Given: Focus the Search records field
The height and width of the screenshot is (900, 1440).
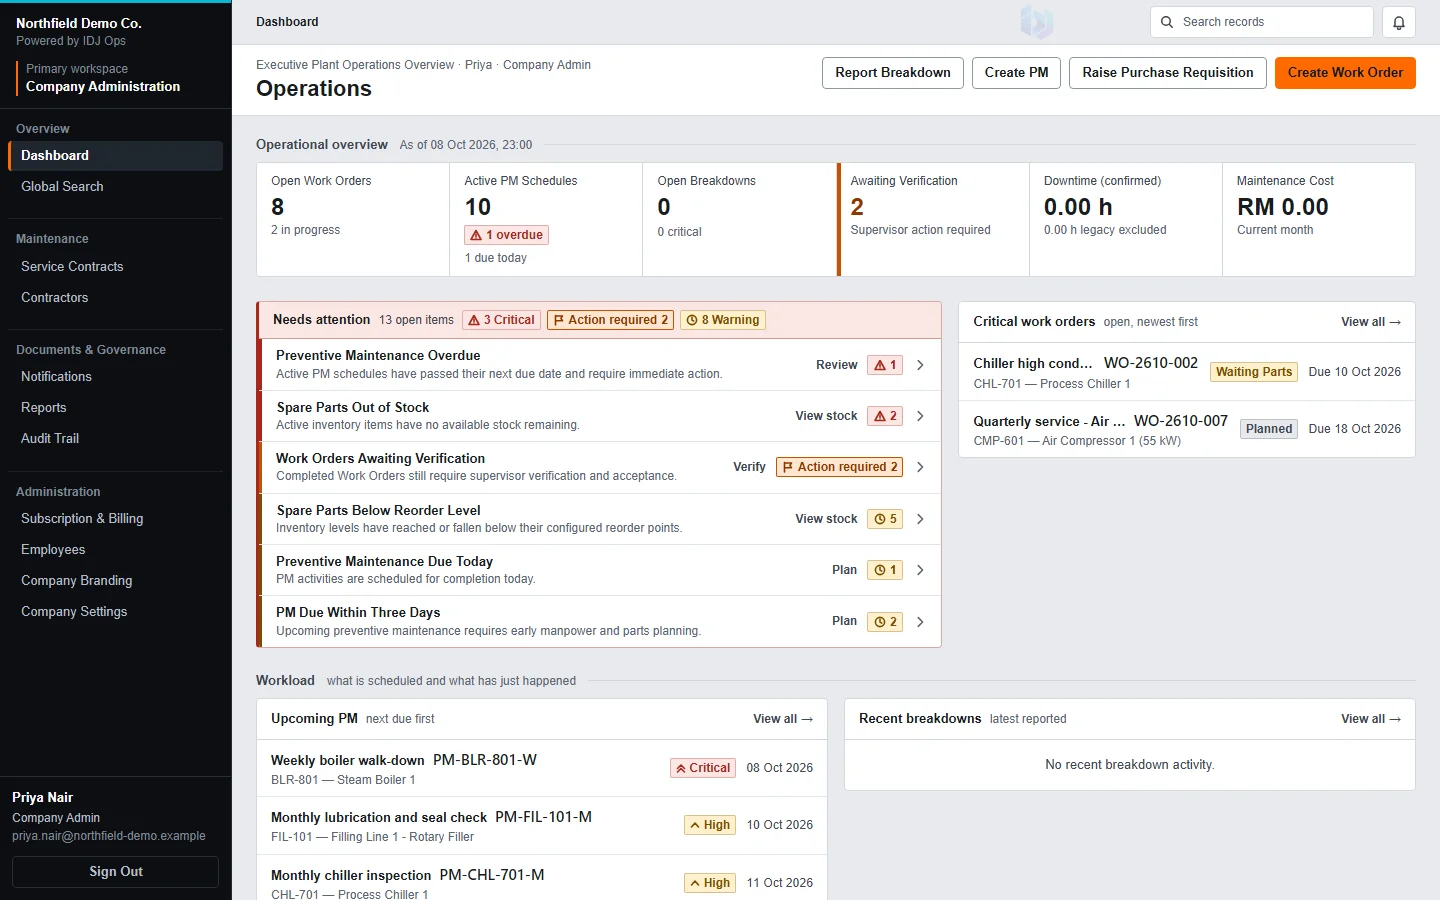Looking at the screenshot, I should 1261,22.
